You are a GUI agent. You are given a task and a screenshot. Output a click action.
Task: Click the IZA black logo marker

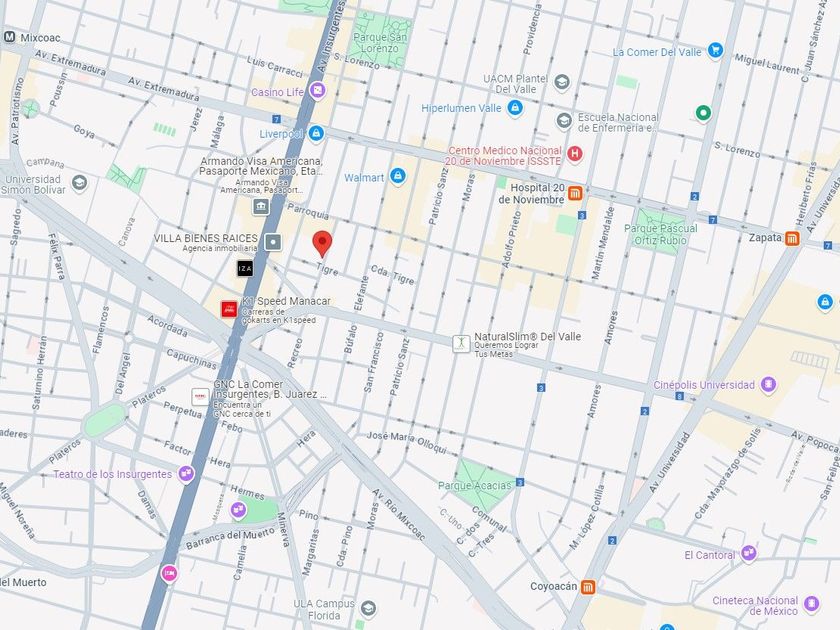coord(245,268)
